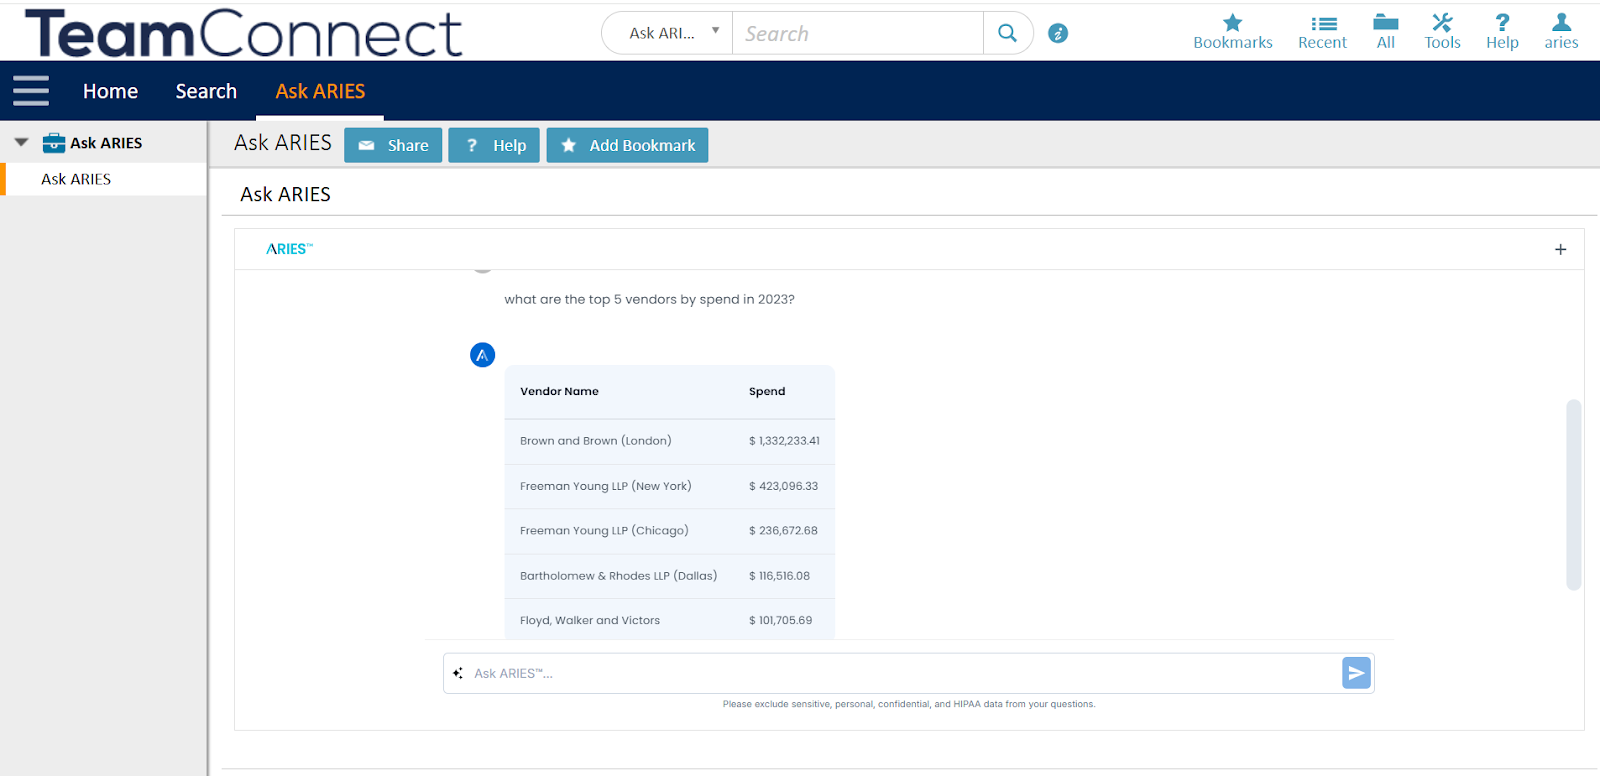Switch to the Search tab
This screenshot has width=1600, height=776.
[206, 91]
